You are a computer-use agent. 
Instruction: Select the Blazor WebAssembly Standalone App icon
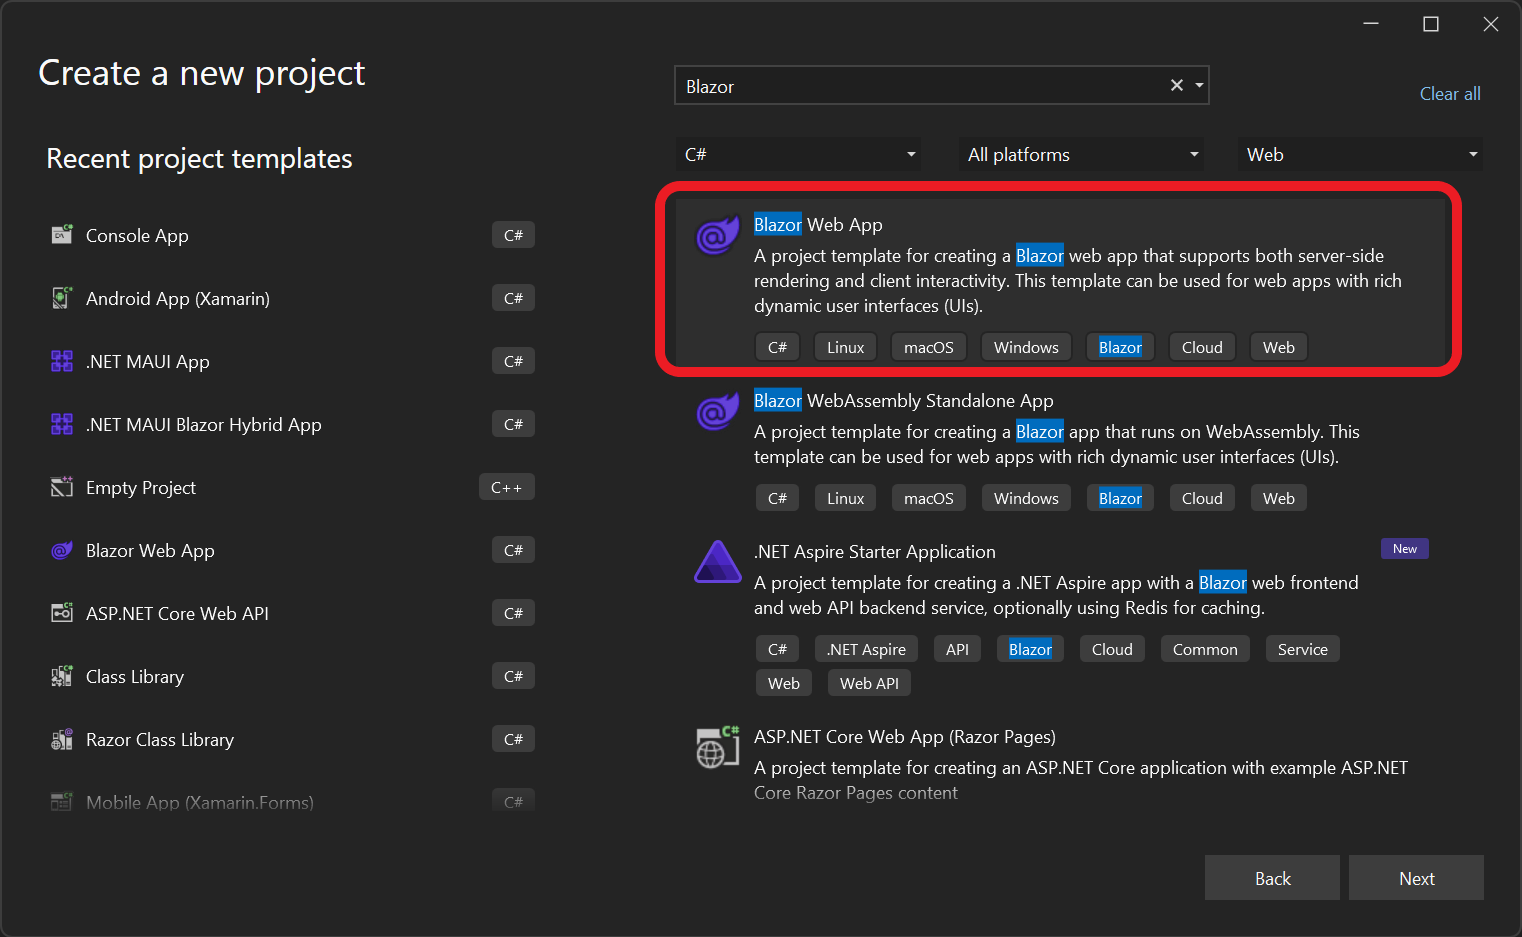coord(716,412)
